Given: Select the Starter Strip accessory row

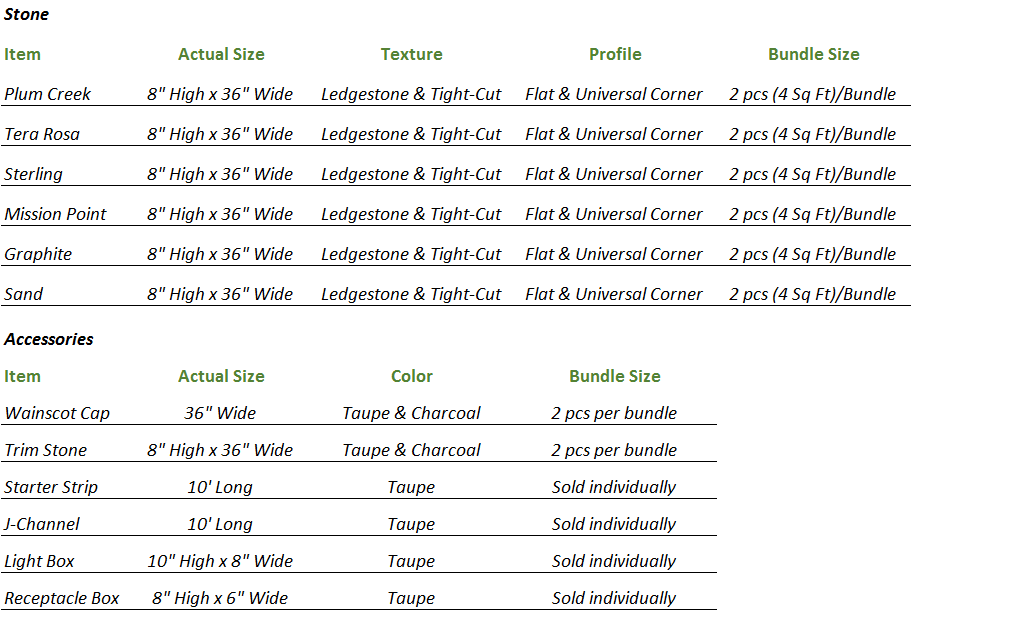Looking at the screenshot, I should pos(359,488).
